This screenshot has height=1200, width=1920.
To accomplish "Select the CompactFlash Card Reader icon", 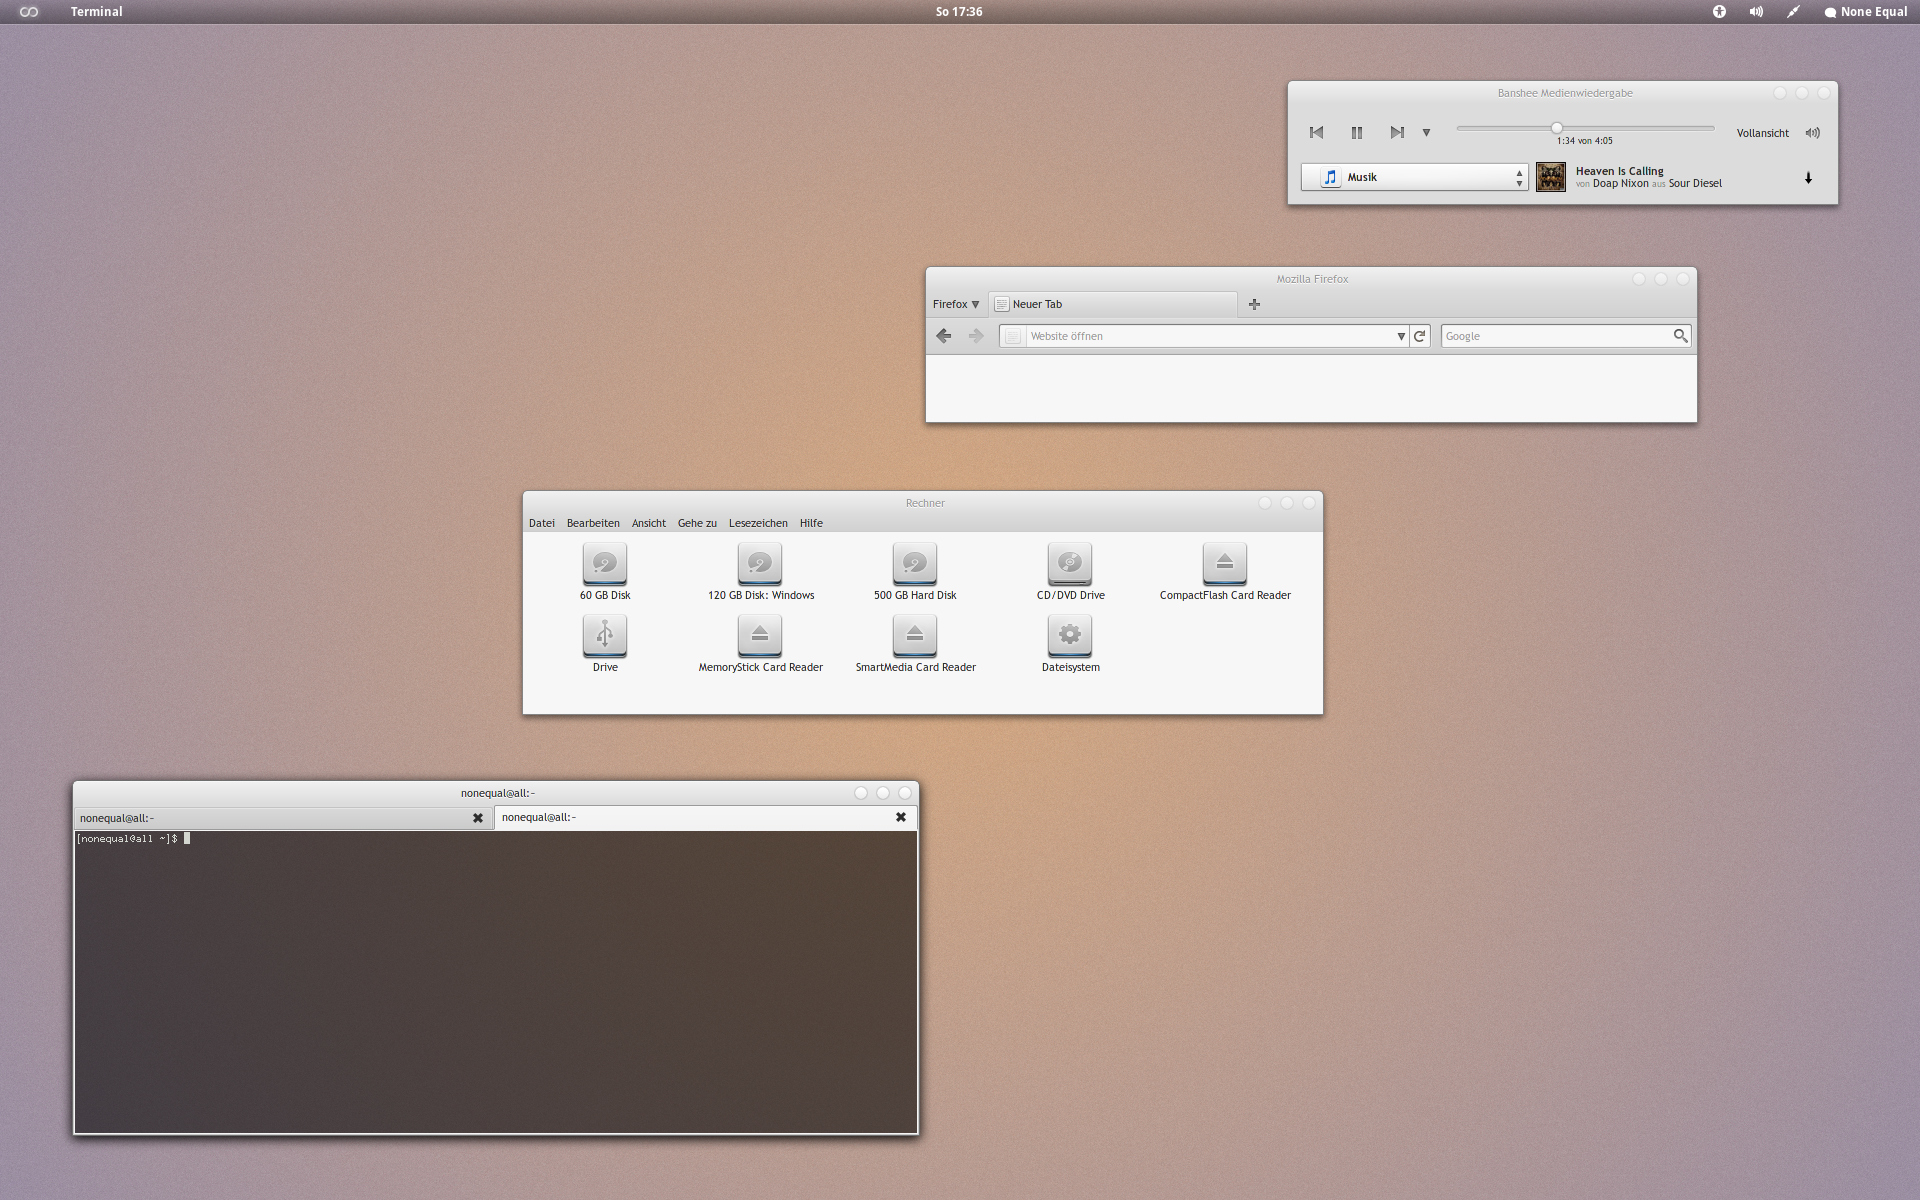I will click(1225, 564).
